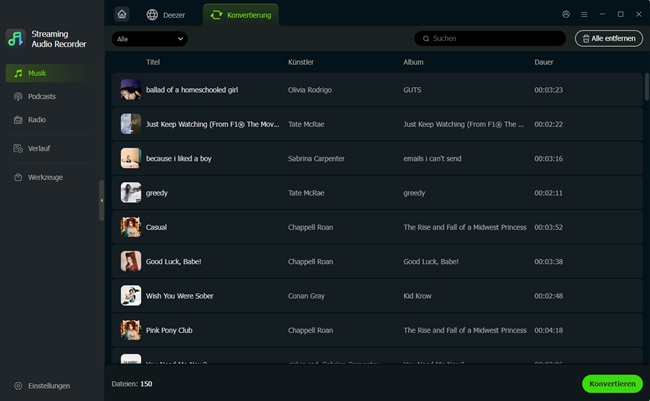The image size is (650, 401).
Task: Select the track title 'Wish You Were Sober'
Action: pyautogui.click(x=179, y=296)
